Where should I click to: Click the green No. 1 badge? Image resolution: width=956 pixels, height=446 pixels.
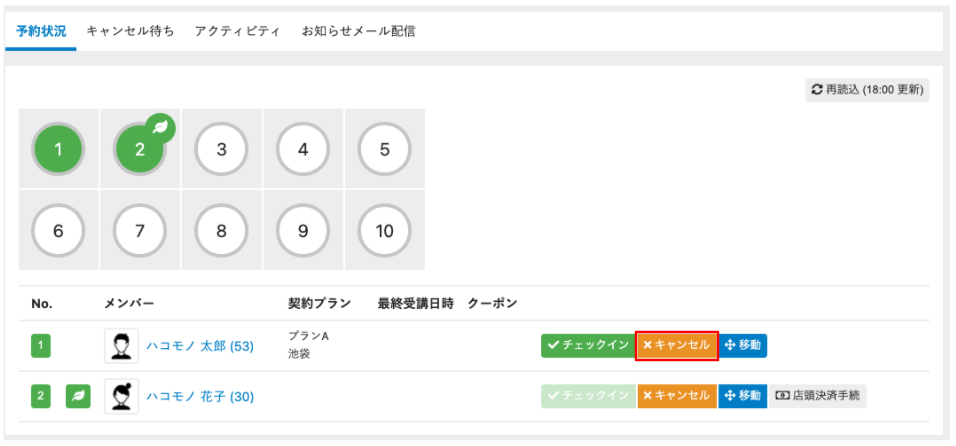[41, 346]
